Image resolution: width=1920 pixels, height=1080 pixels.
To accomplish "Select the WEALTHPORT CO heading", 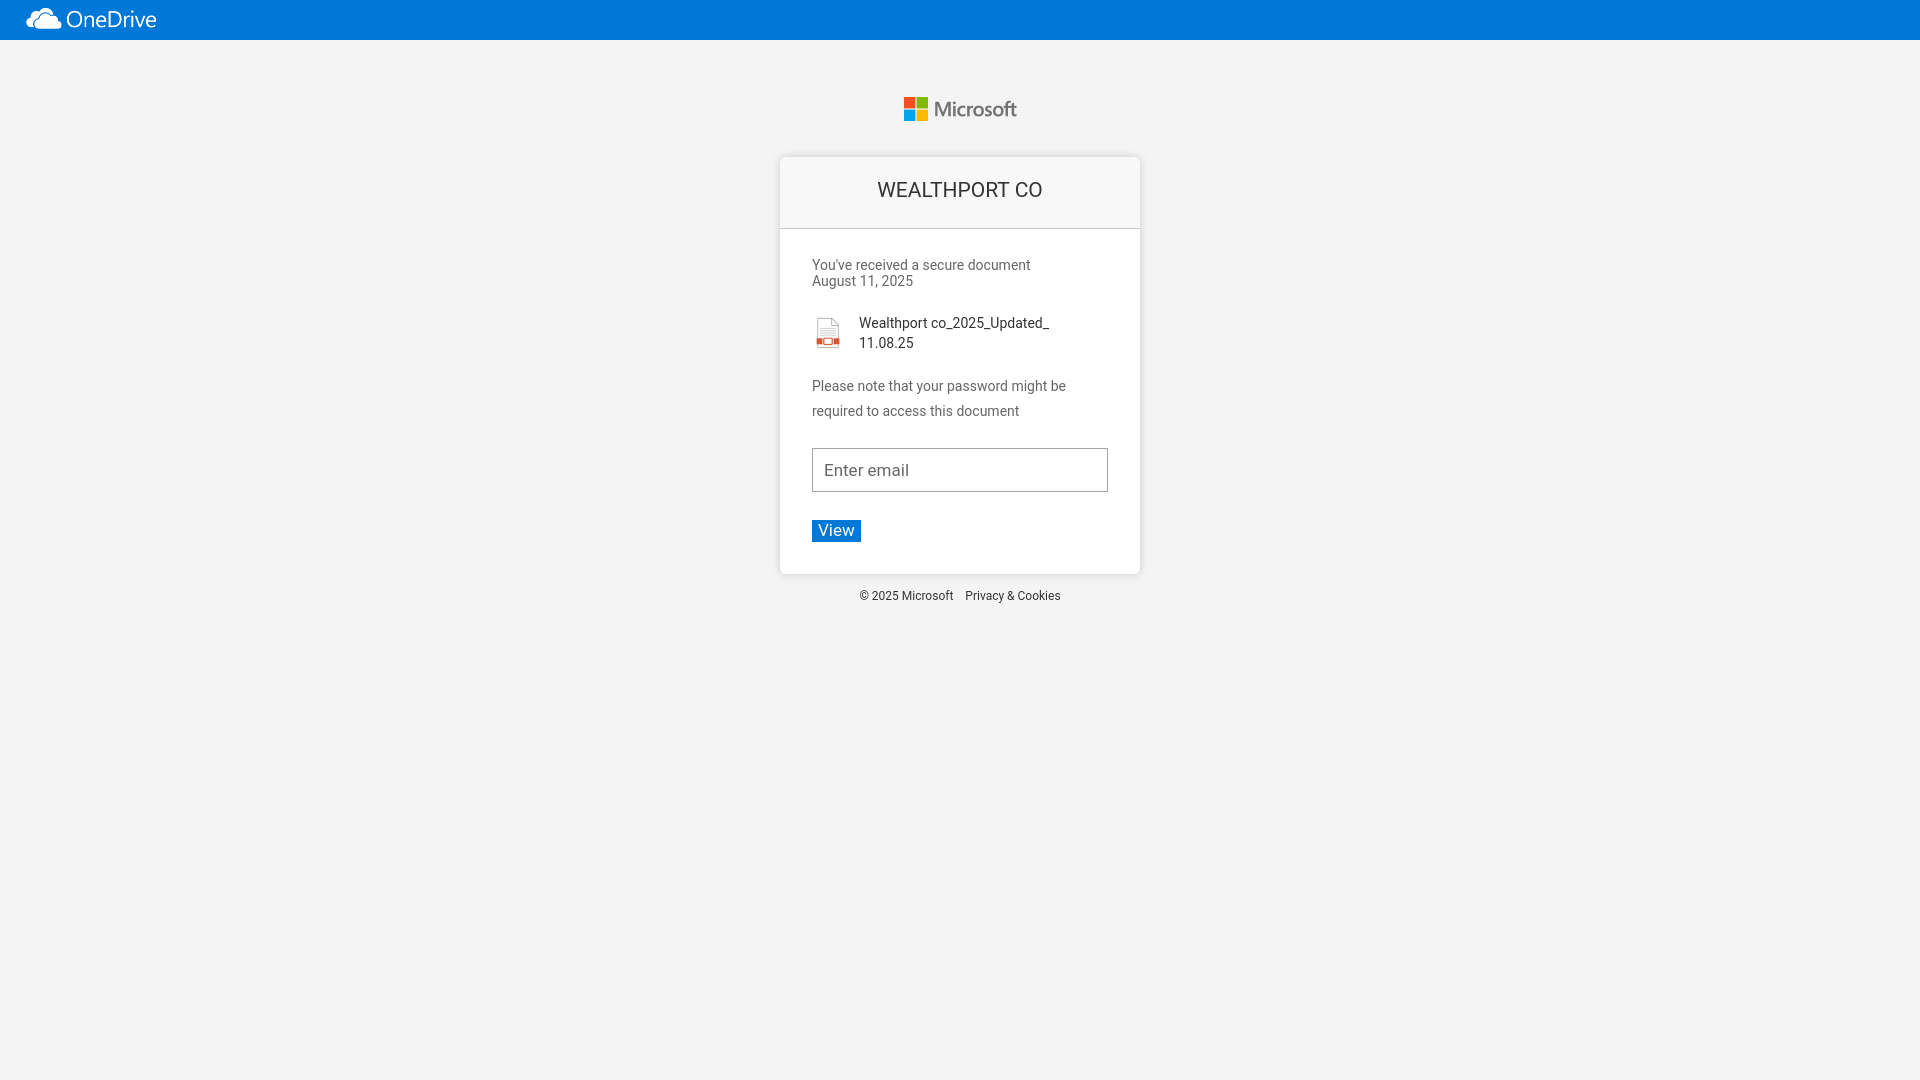I will pos(960,190).
